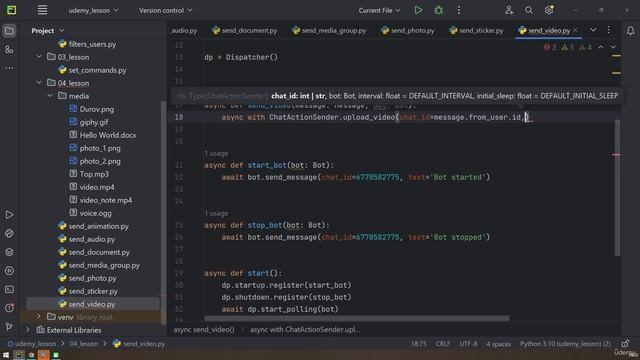Click the 04_lesson breadcrumb in status bar
Viewport: 640px width, 360px height.
click(84, 344)
